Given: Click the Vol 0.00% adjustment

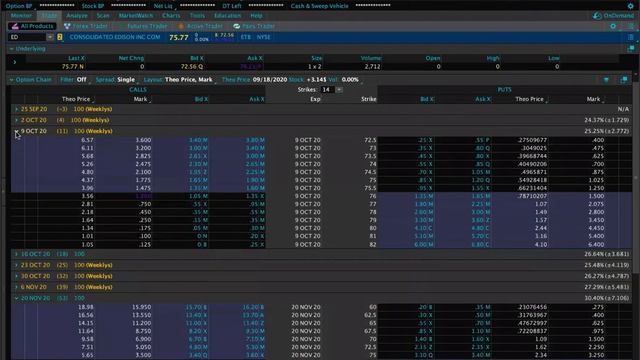Looking at the screenshot, I should click(x=350, y=80).
